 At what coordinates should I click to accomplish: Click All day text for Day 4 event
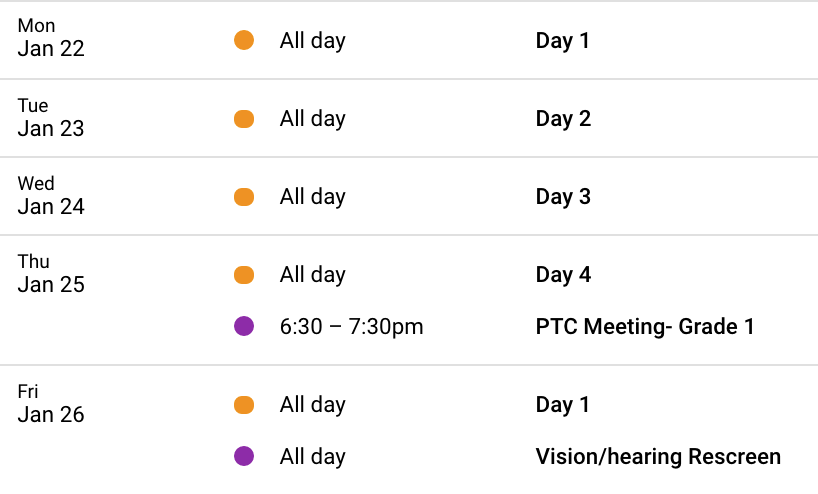coord(312,275)
